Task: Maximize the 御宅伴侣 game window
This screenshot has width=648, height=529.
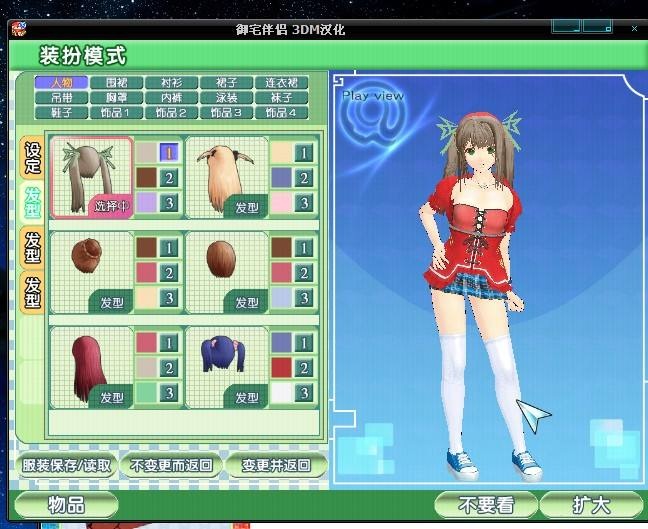Action: coord(598,27)
